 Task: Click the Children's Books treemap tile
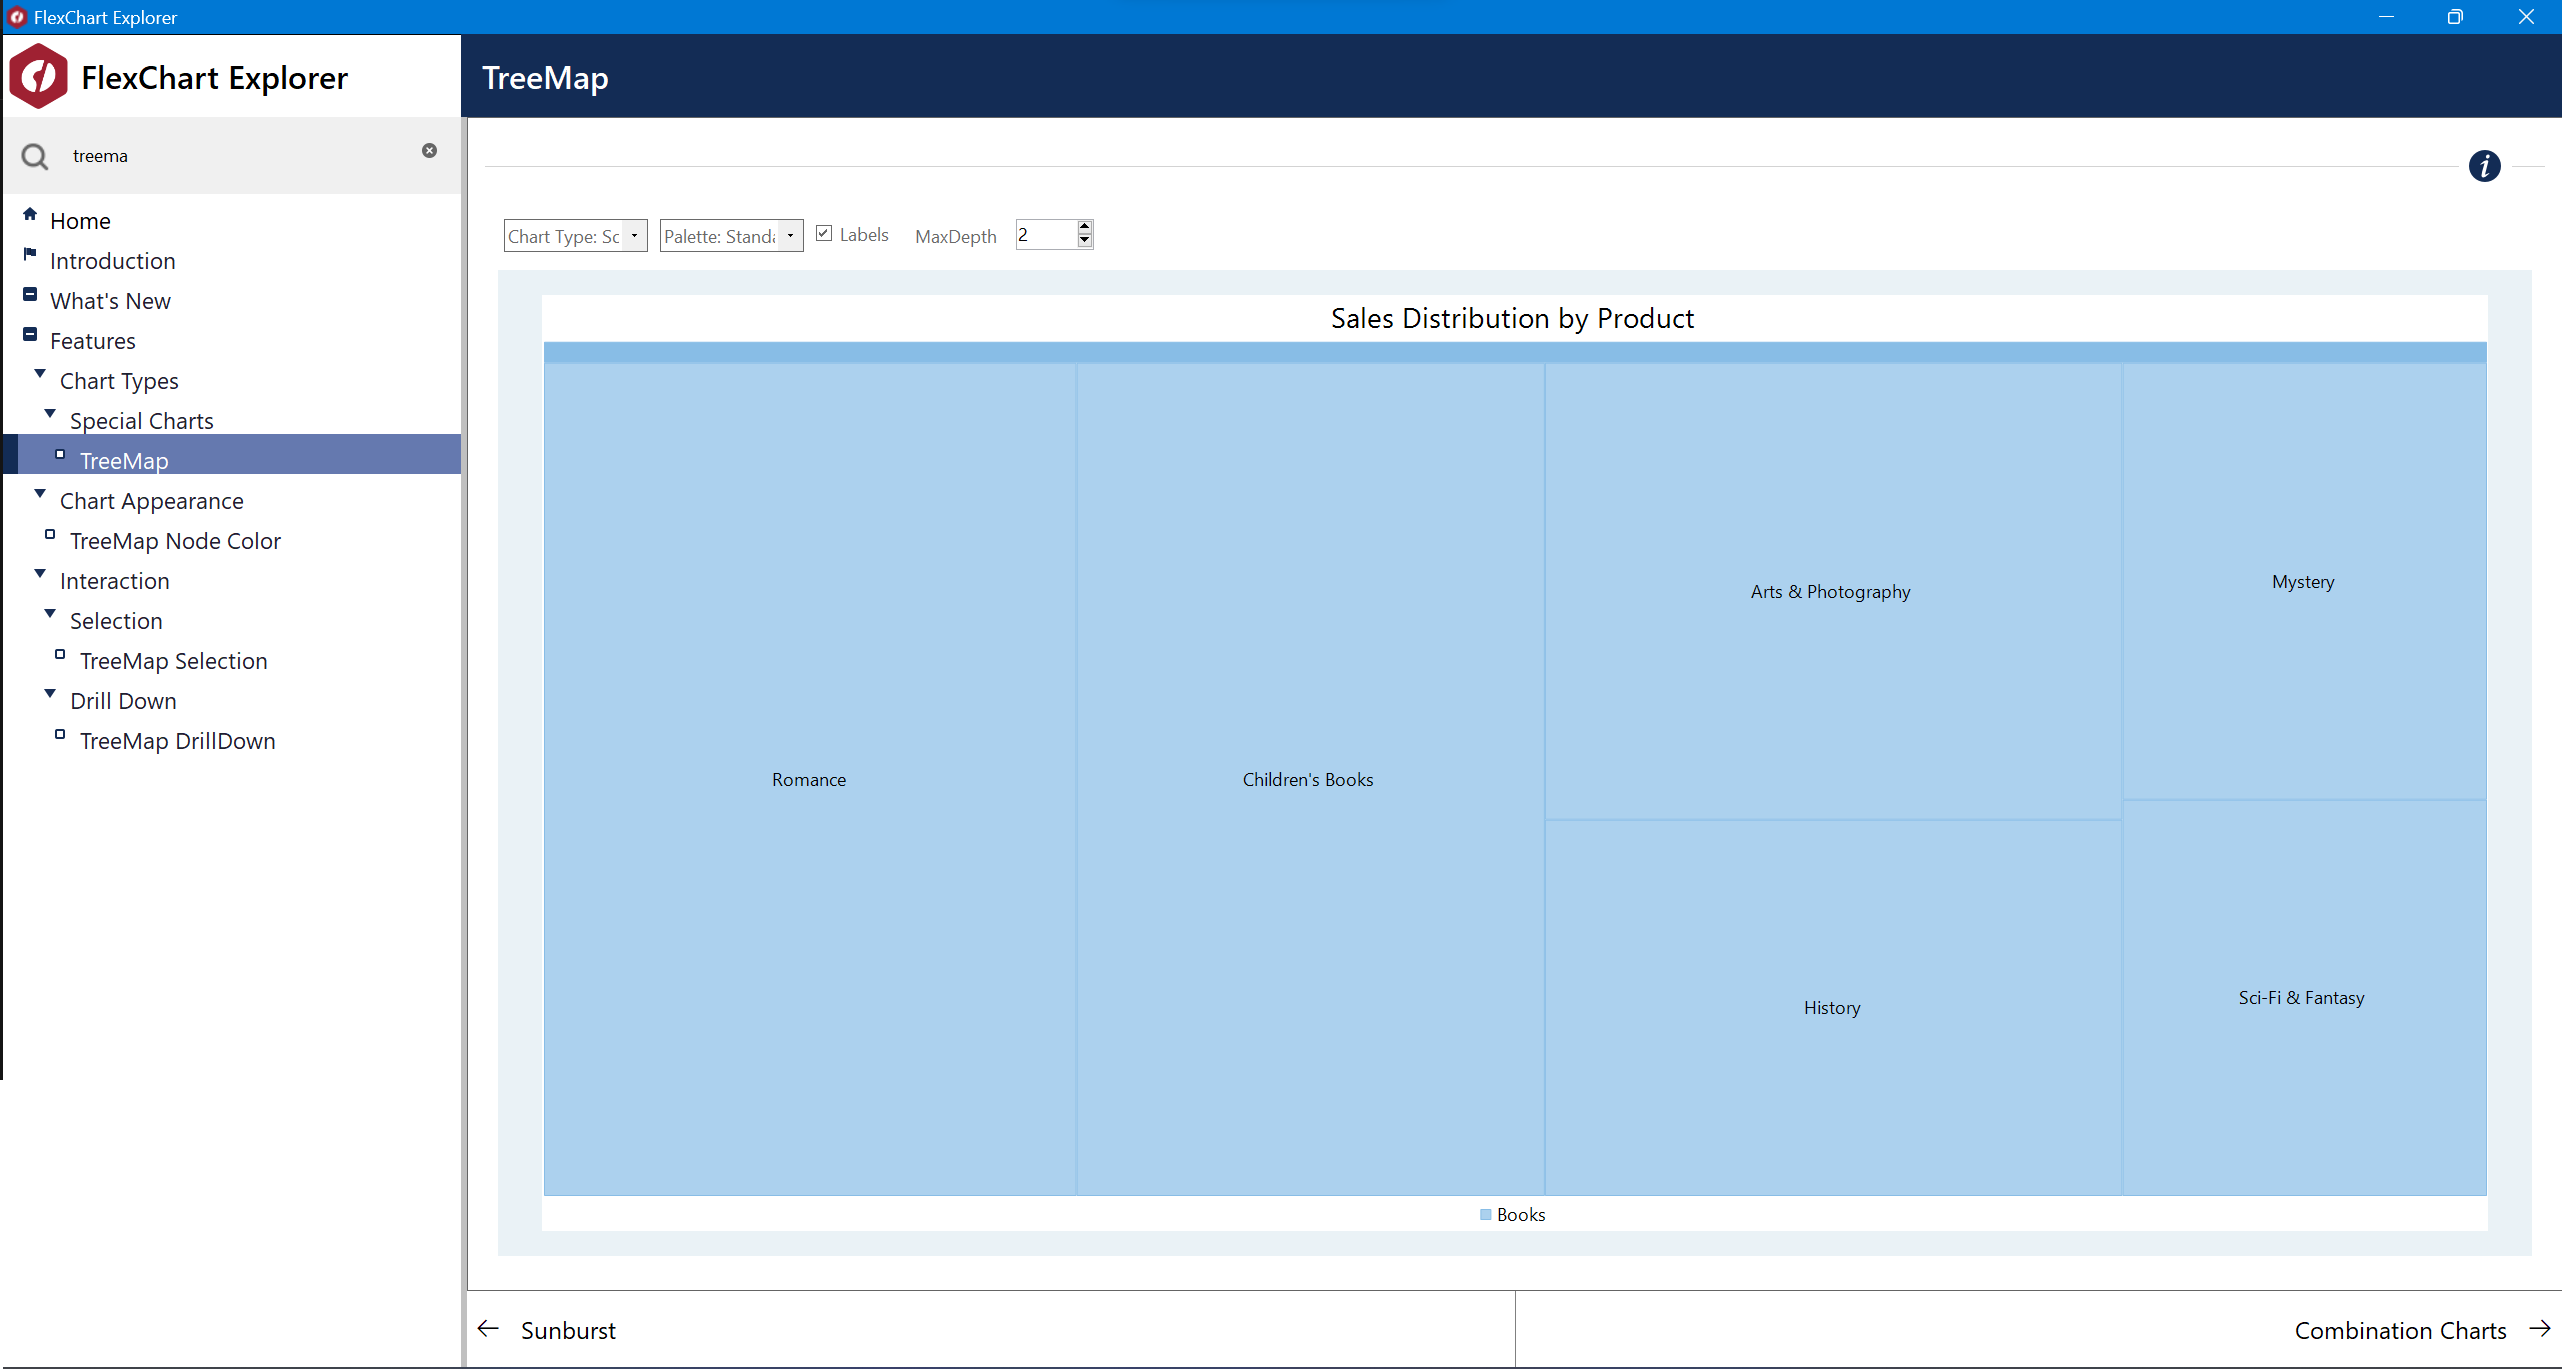(x=1310, y=780)
